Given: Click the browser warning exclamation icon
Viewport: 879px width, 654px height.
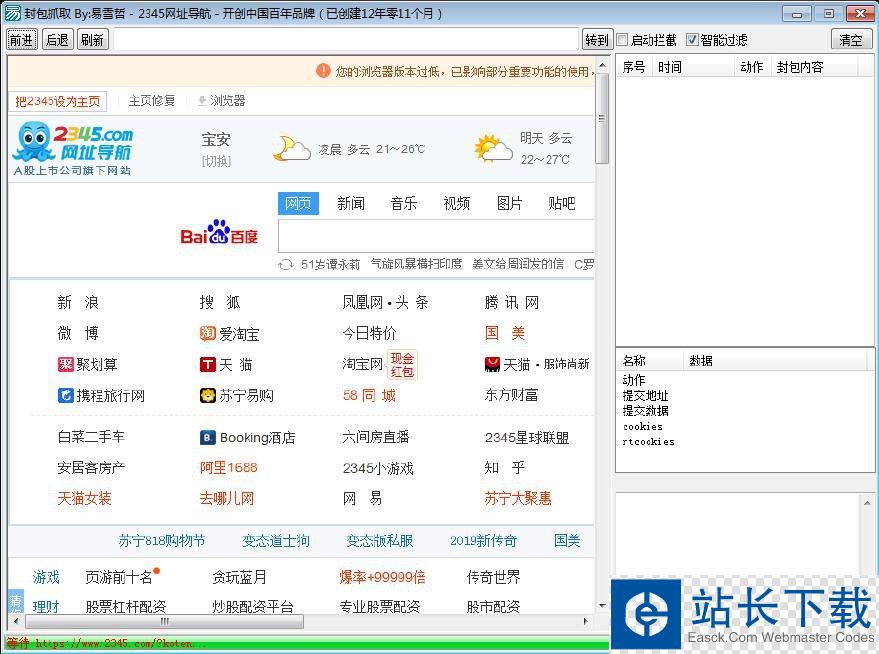Looking at the screenshot, I should point(323,71).
